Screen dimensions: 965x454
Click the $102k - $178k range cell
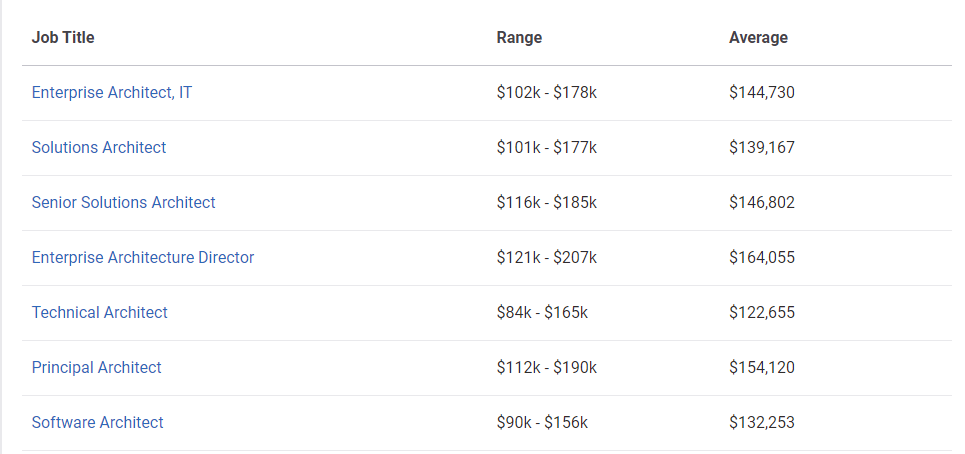(x=546, y=93)
